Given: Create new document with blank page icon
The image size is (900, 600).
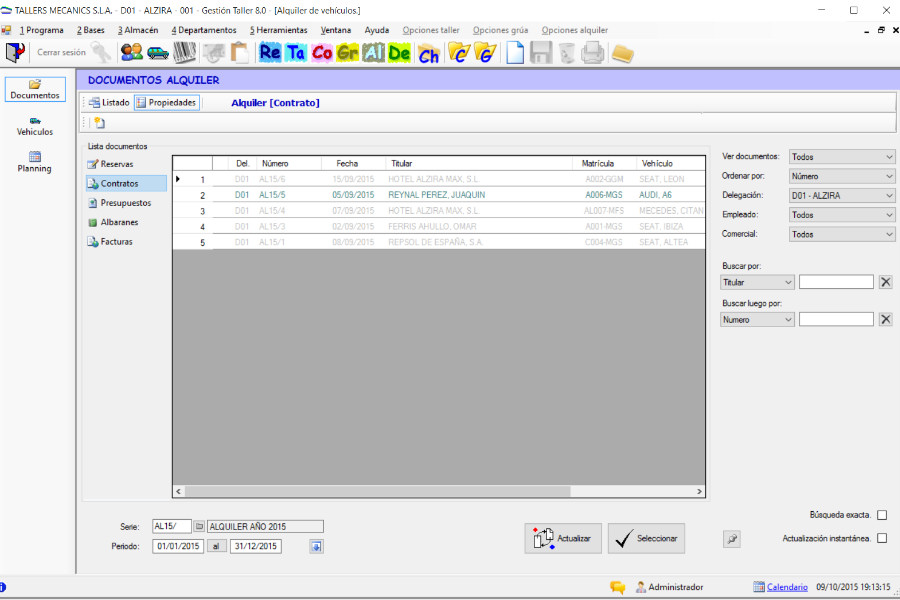Looking at the screenshot, I should coord(515,53).
